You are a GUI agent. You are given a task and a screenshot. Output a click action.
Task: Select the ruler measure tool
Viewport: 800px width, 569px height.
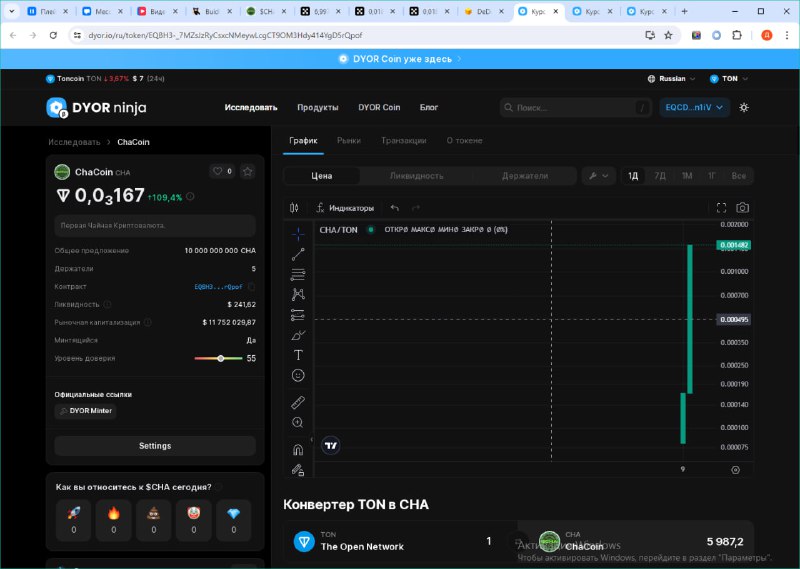[298, 403]
